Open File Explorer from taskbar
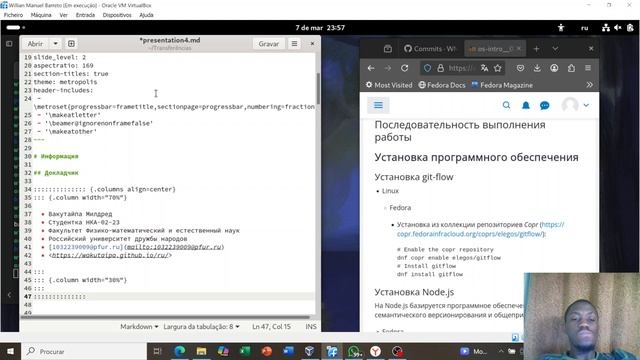 (x=201, y=351)
